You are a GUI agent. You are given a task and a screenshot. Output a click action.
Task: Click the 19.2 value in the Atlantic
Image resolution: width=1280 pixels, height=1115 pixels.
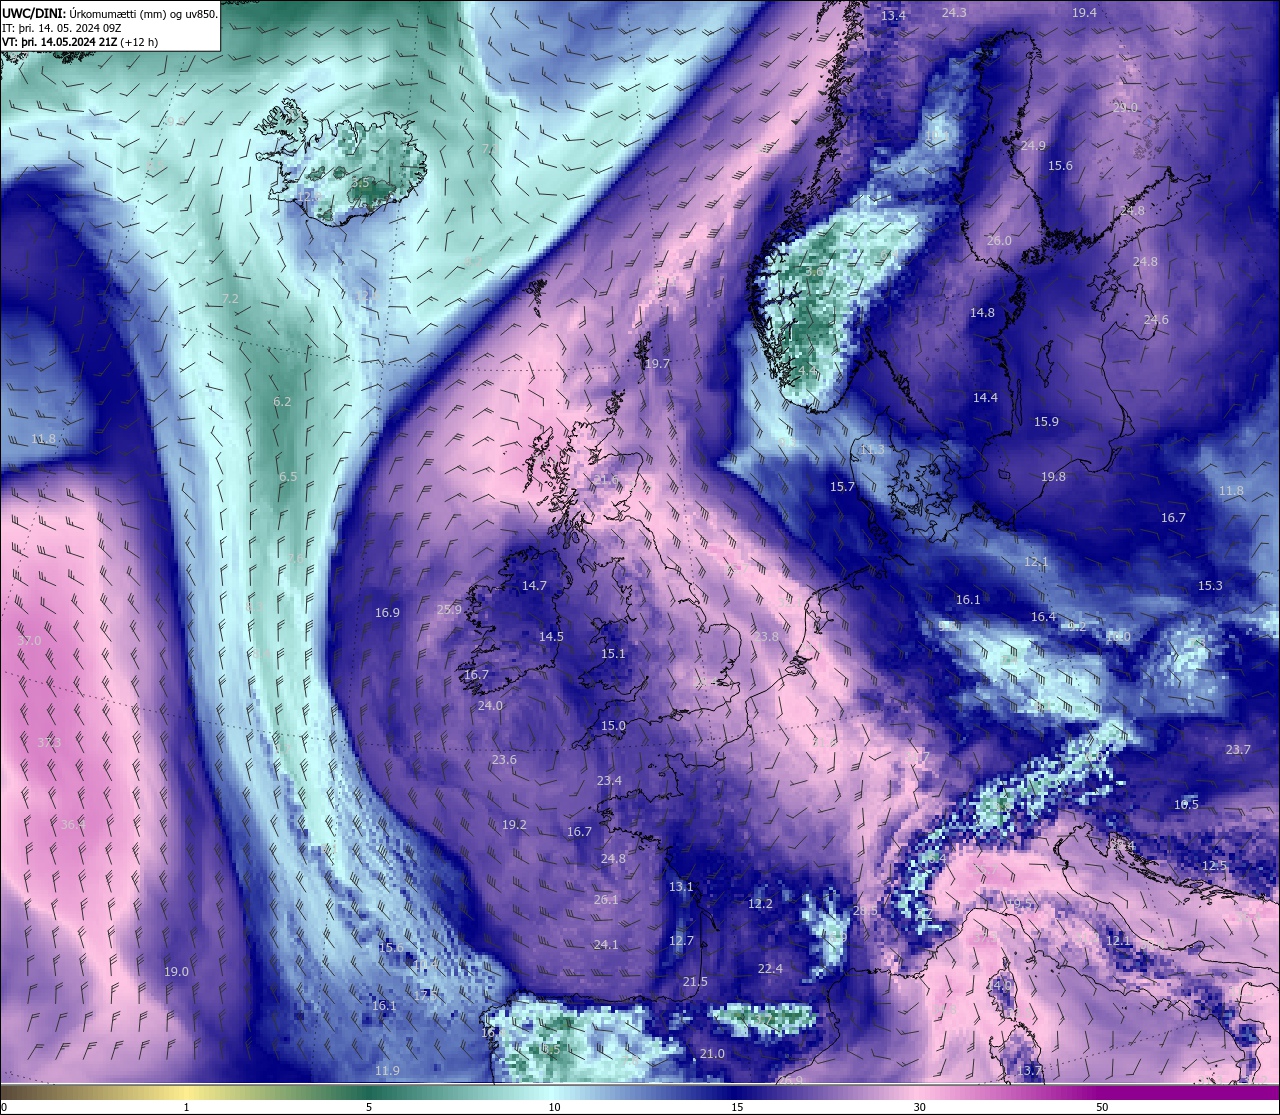[x=514, y=825]
